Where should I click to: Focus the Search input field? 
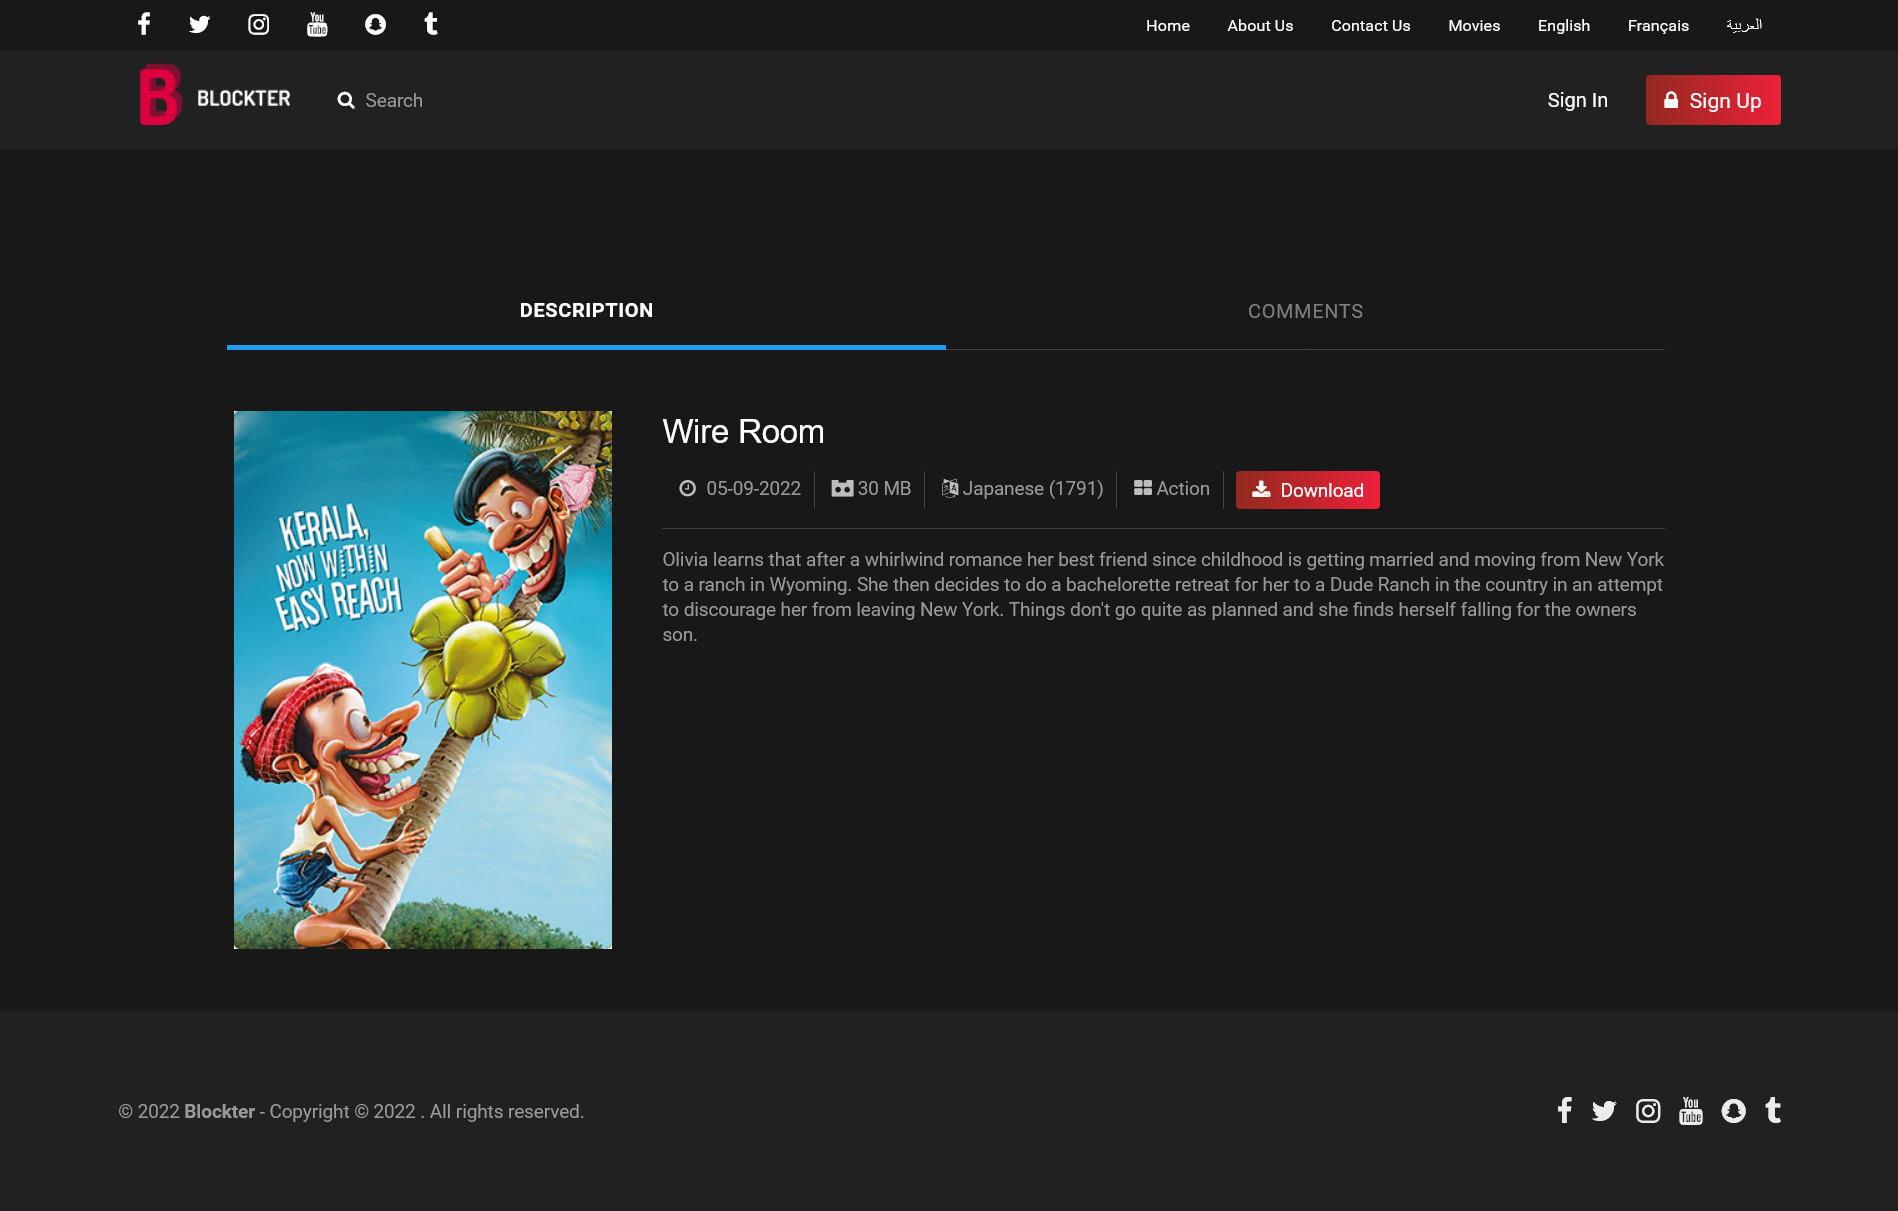point(394,100)
